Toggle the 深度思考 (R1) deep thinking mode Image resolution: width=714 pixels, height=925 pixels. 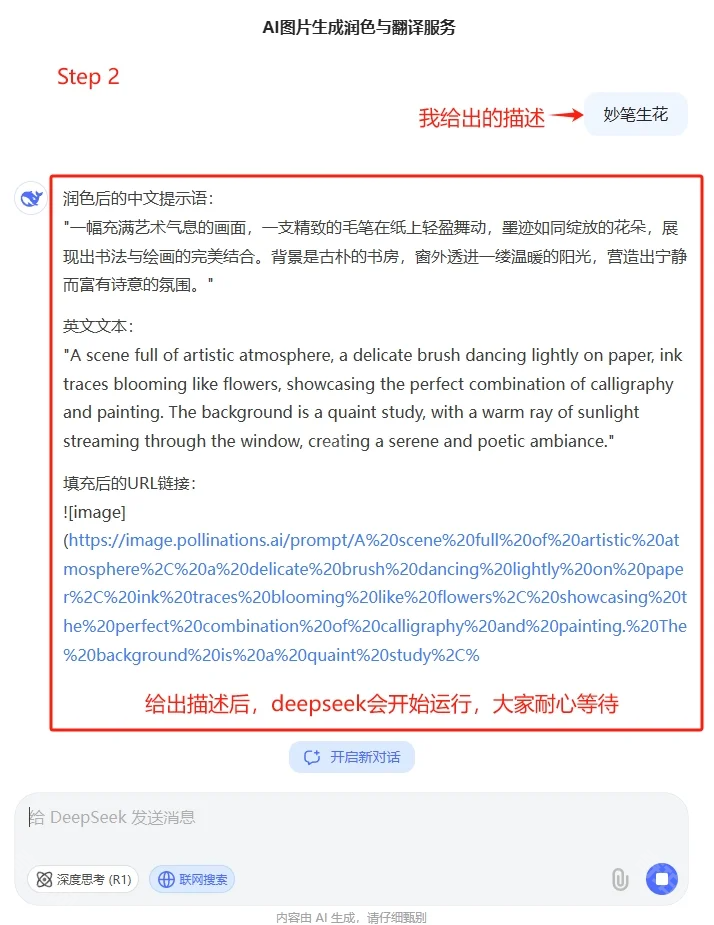tap(83, 880)
